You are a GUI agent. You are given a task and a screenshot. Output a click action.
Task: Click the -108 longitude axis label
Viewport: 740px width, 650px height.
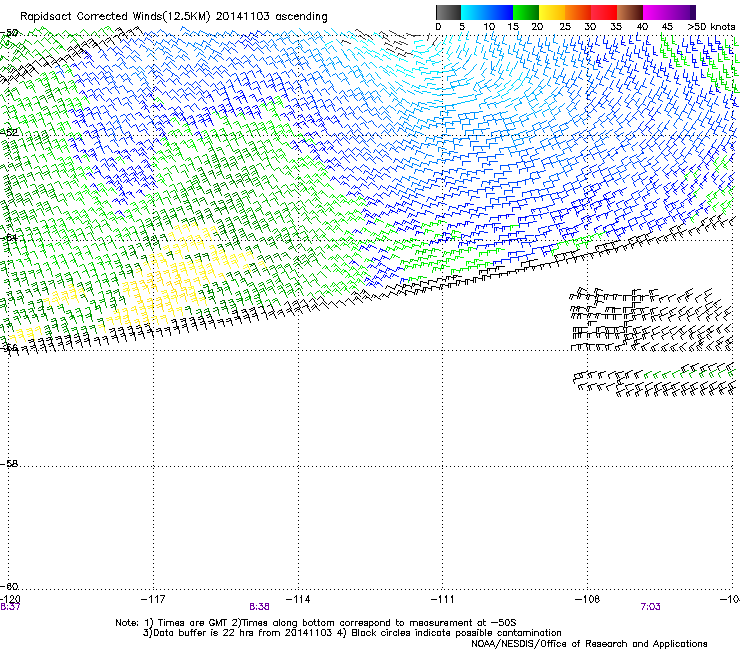pos(588,599)
